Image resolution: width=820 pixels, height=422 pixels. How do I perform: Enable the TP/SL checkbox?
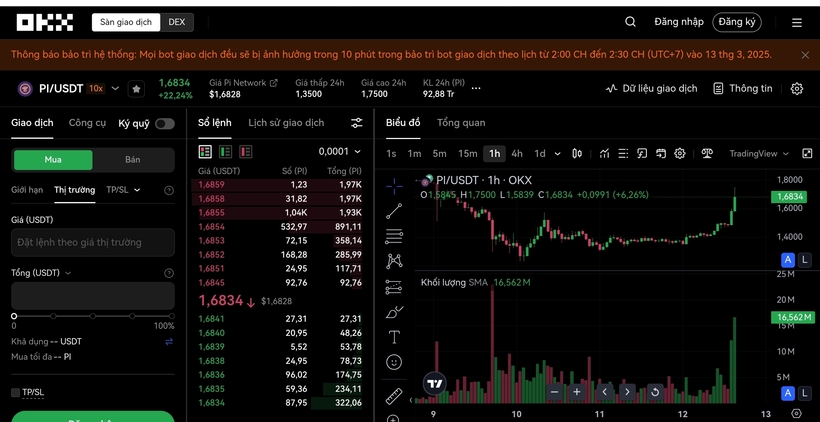point(16,392)
